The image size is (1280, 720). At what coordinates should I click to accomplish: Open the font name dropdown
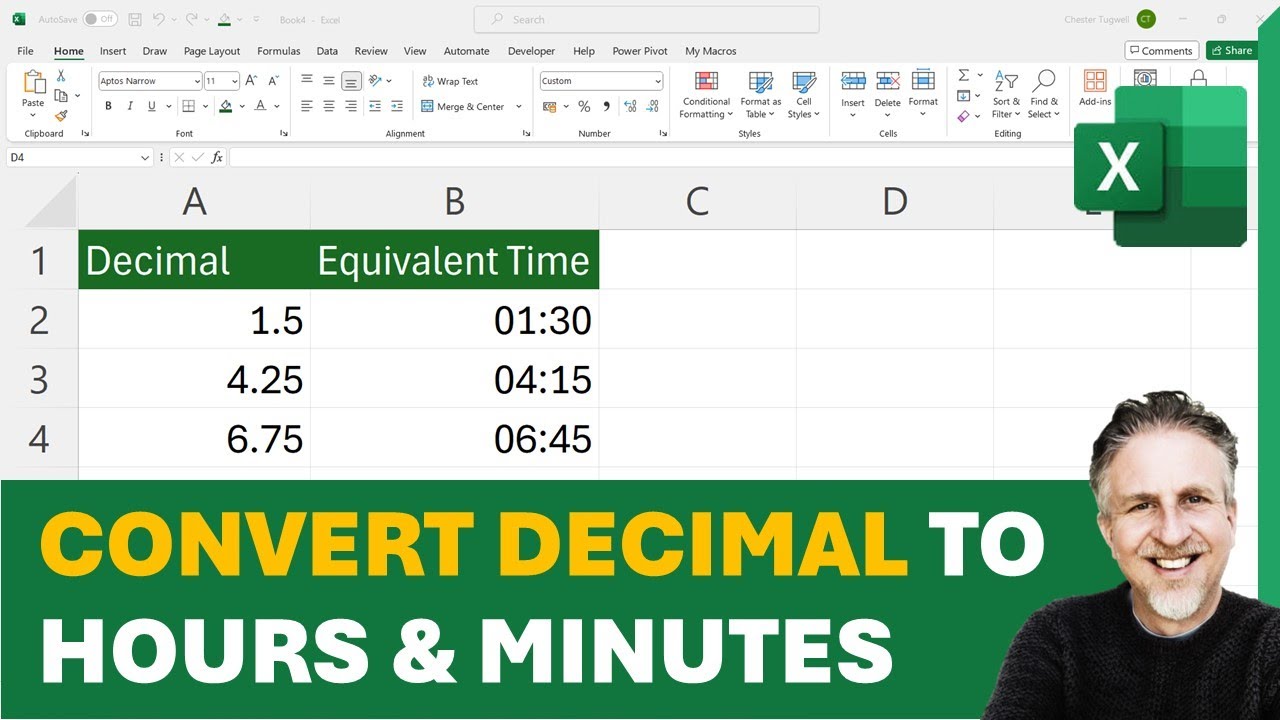point(196,81)
